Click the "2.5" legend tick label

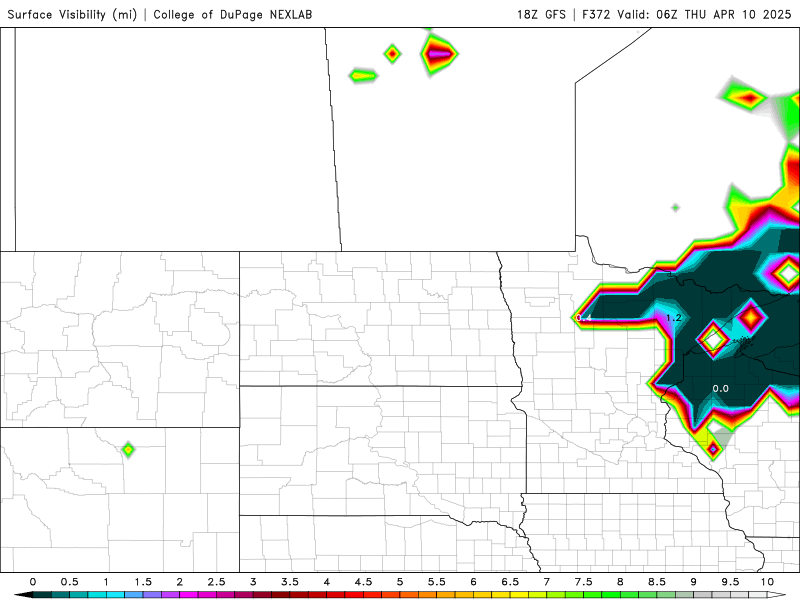click(216, 582)
